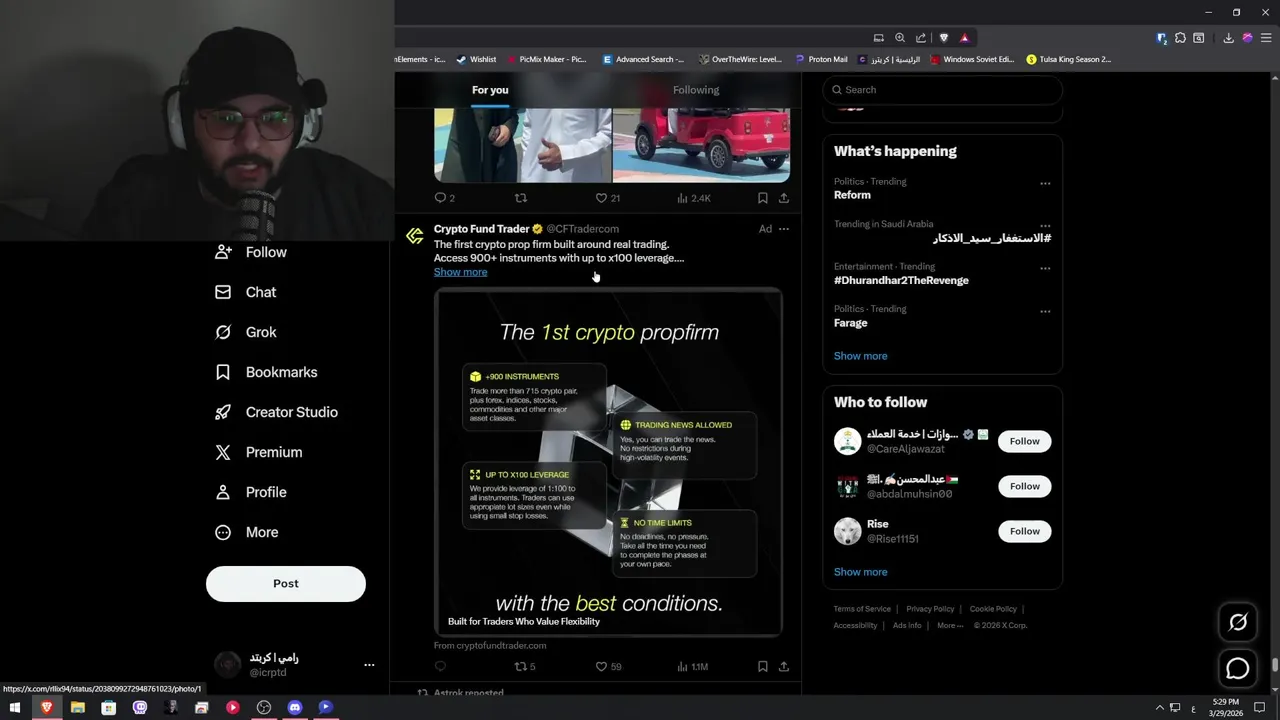
Task: Bookmark the post with 2.4K views
Action: click(x=762, y=198)
